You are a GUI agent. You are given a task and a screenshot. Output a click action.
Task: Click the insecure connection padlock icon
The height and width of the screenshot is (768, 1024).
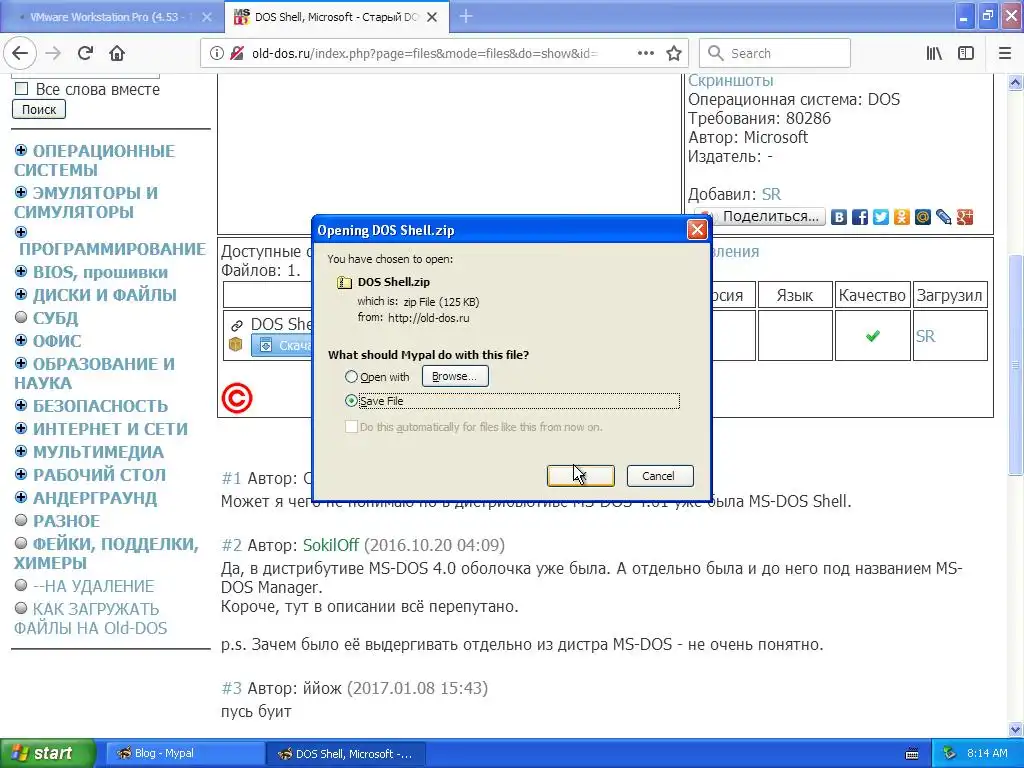click(x=237, y=54)
